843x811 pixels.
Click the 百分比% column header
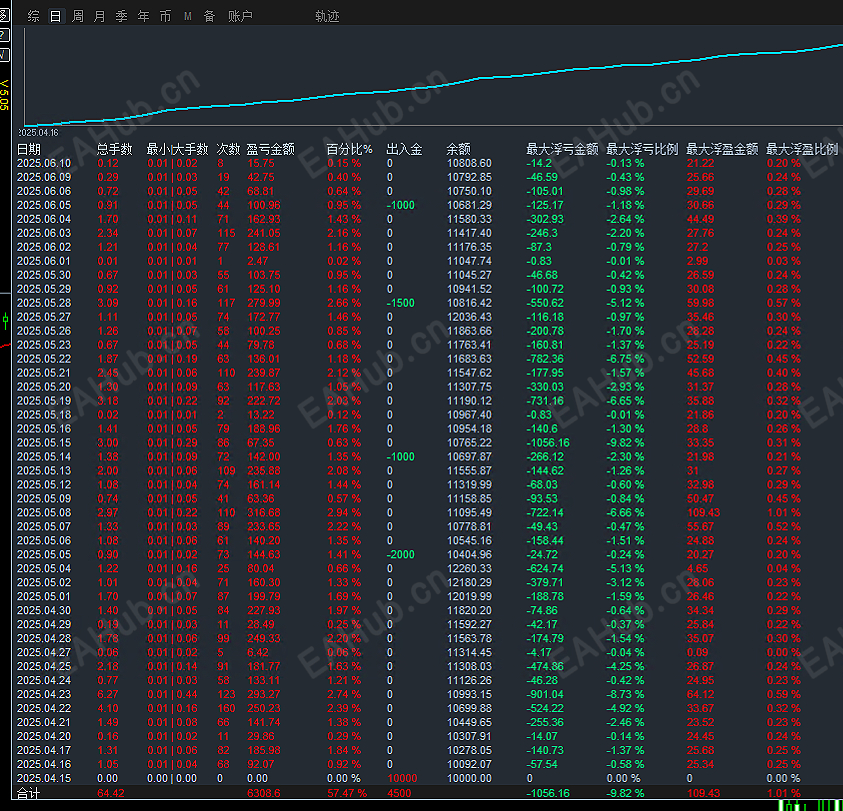[349, 149]
